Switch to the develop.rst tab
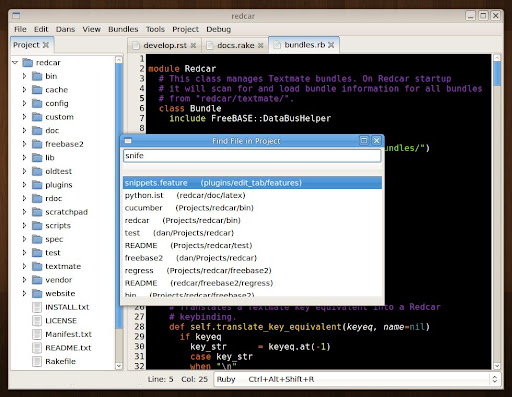This screenshot has height=397, width=512. (165, 45)
